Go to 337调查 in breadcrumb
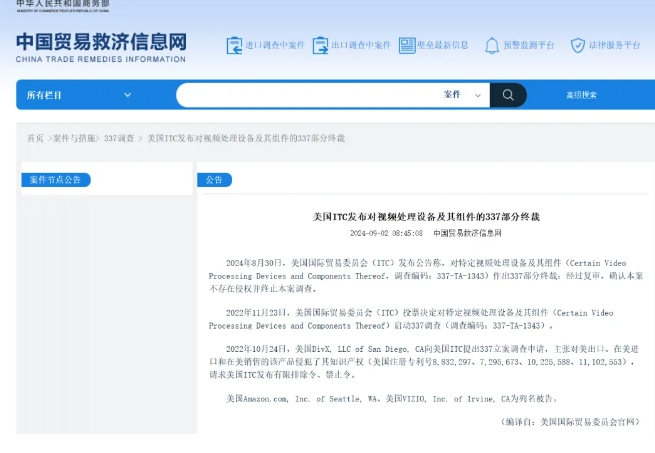The width and height of the screenshot is (655, 453). tap(119, 138)
